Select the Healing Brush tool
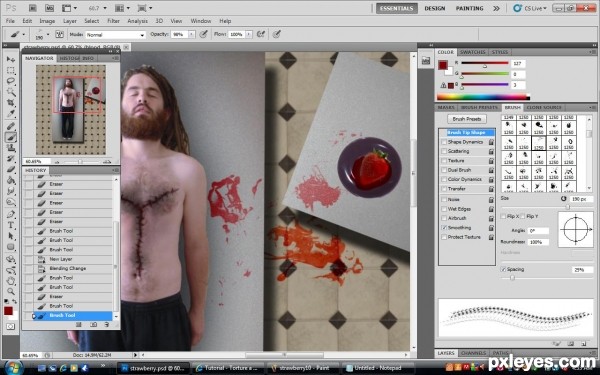600x375 pixels. (x=11, y=126)
